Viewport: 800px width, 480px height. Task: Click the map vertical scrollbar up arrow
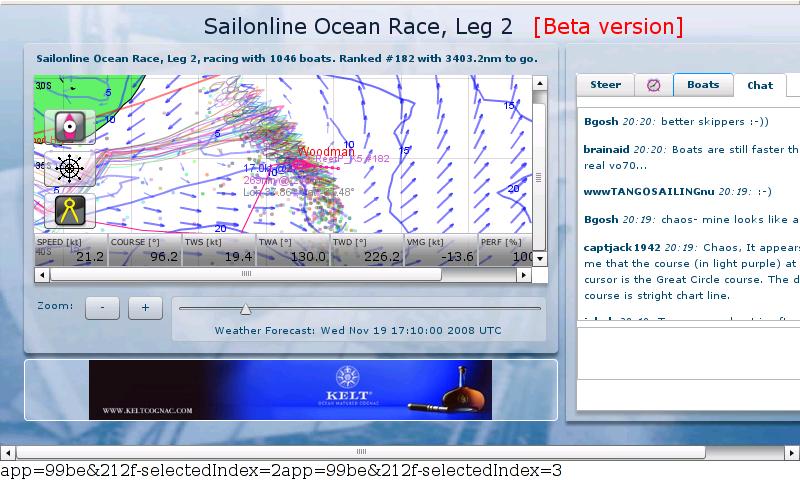[x=540, y=83]
